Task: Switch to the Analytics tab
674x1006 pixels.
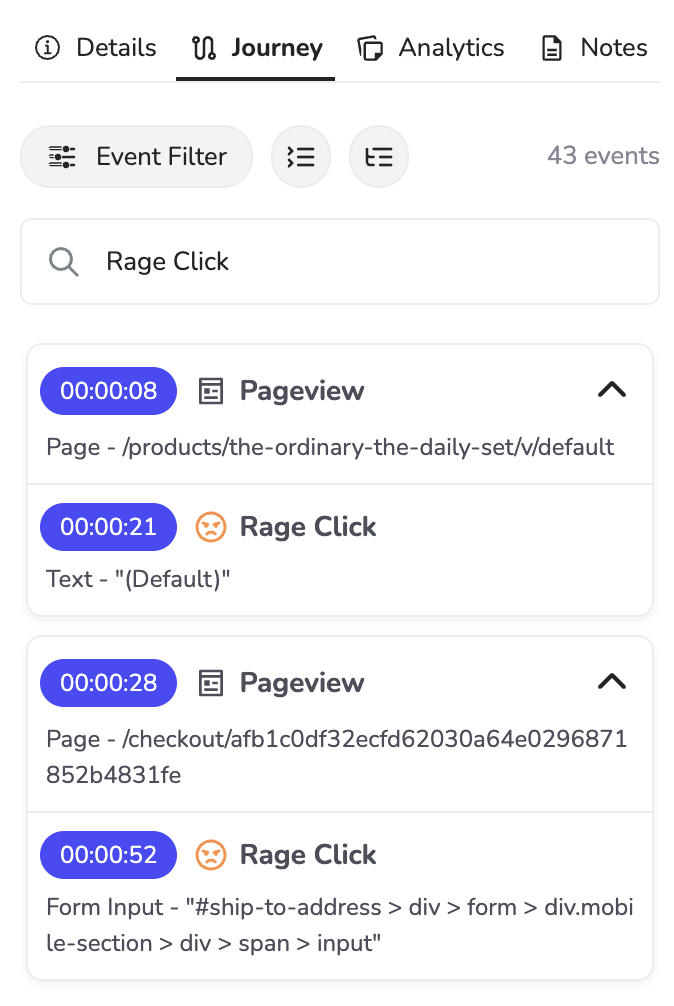Action: pyautogui.click(x=431, y=48)
